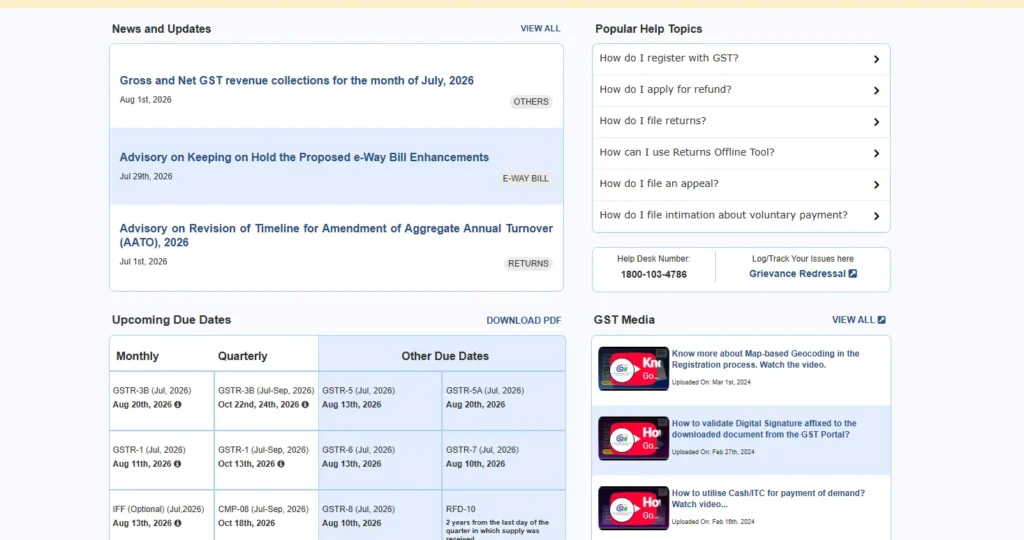This screenshot has width=1024, height=540.
Task: Click IFF (Optional) (Jul,2026) cell
Action: coord(161,515)
